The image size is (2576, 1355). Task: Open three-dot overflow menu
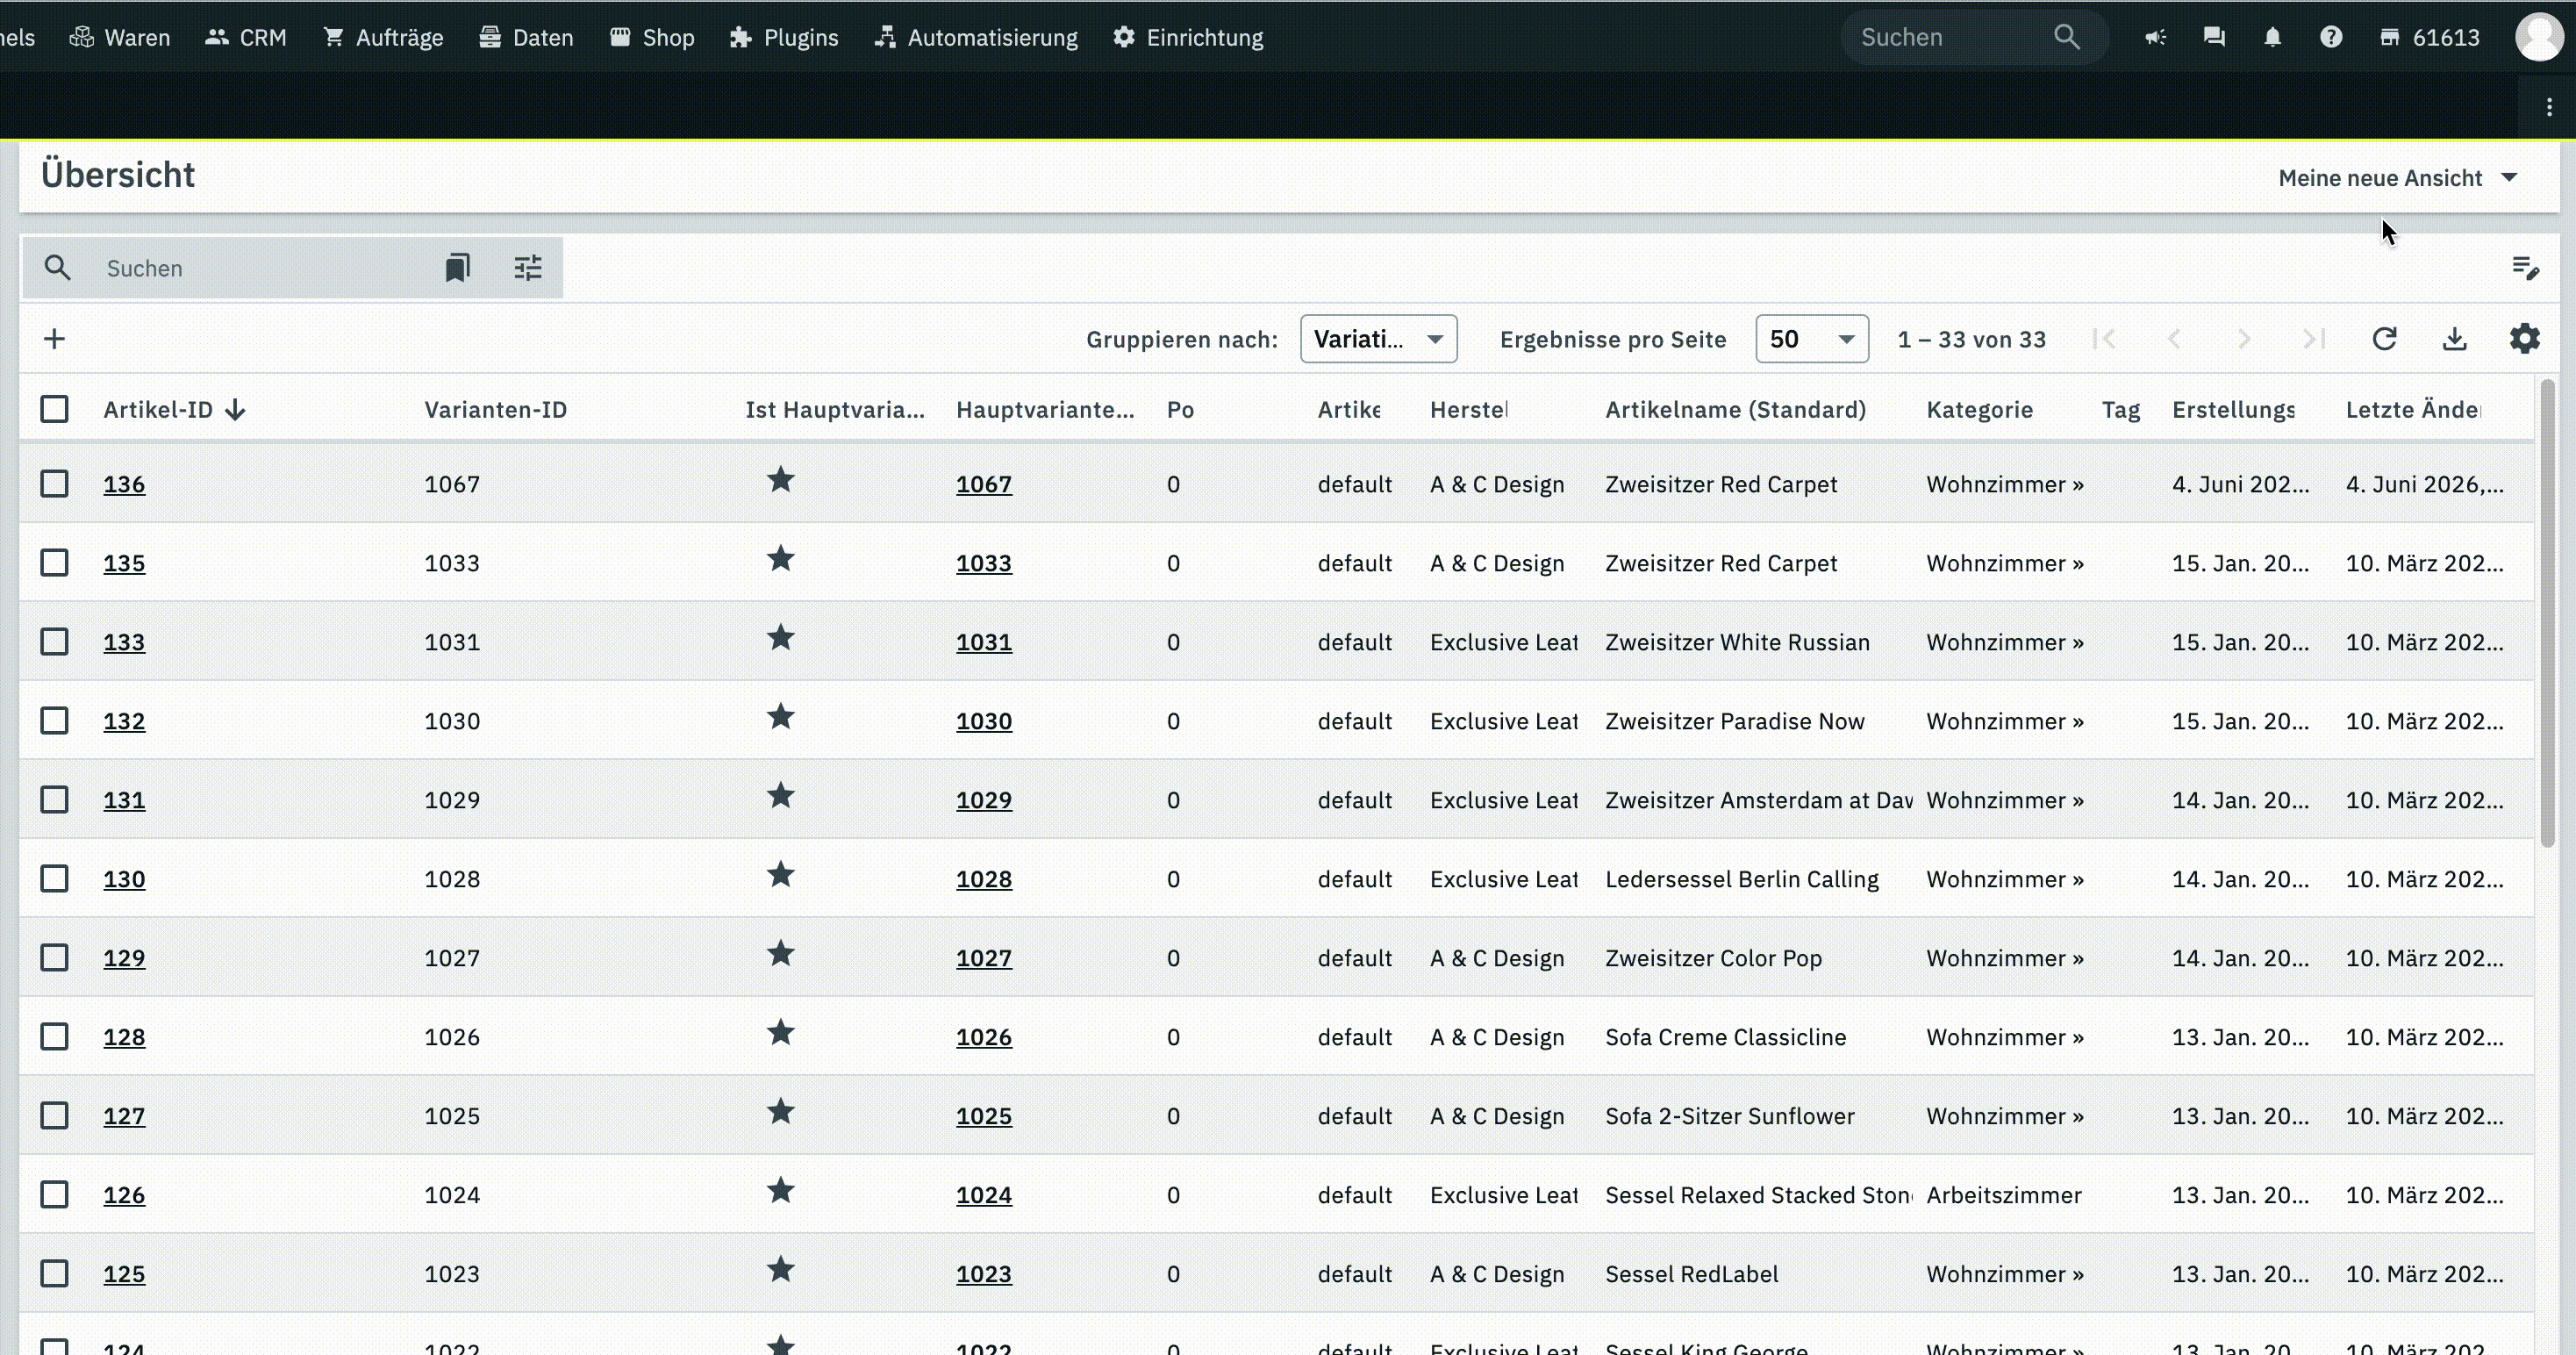[2549, 107]
